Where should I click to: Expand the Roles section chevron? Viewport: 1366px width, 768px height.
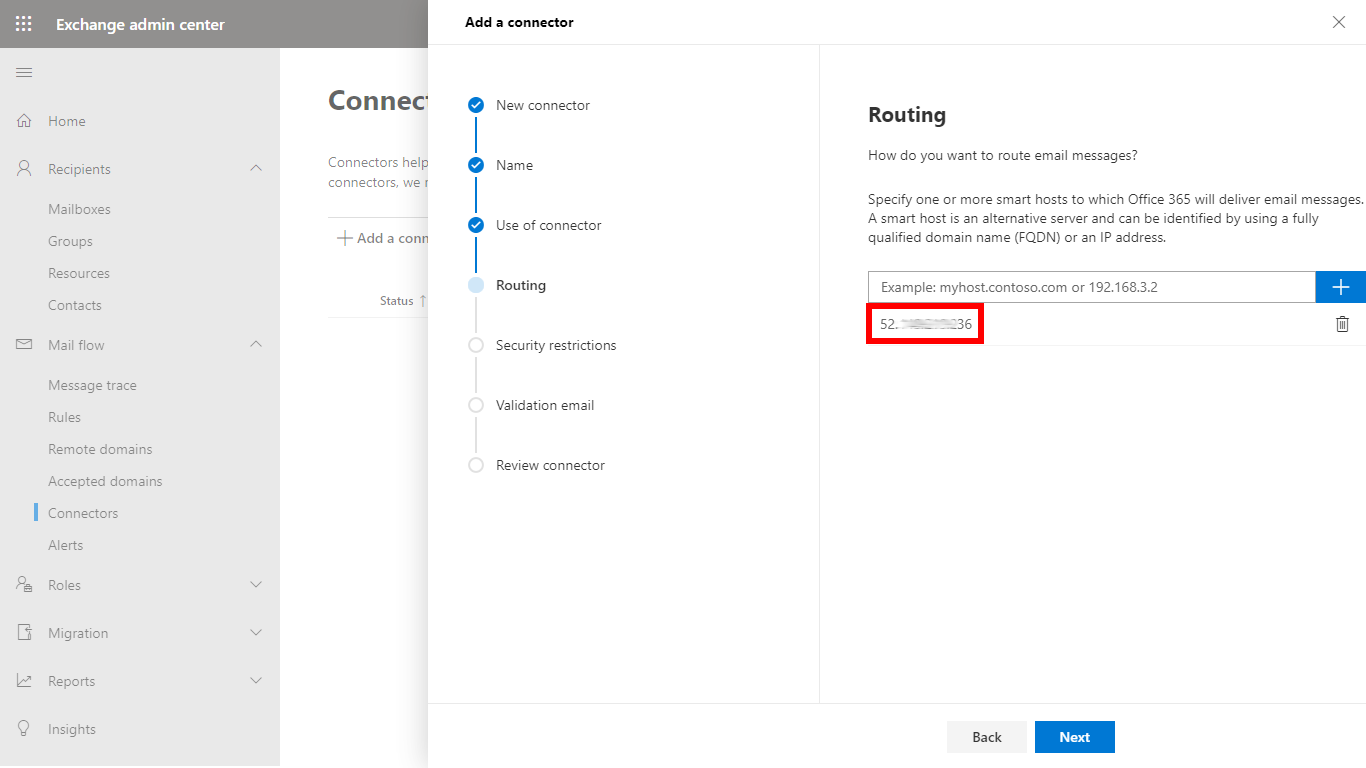point(256,584)
